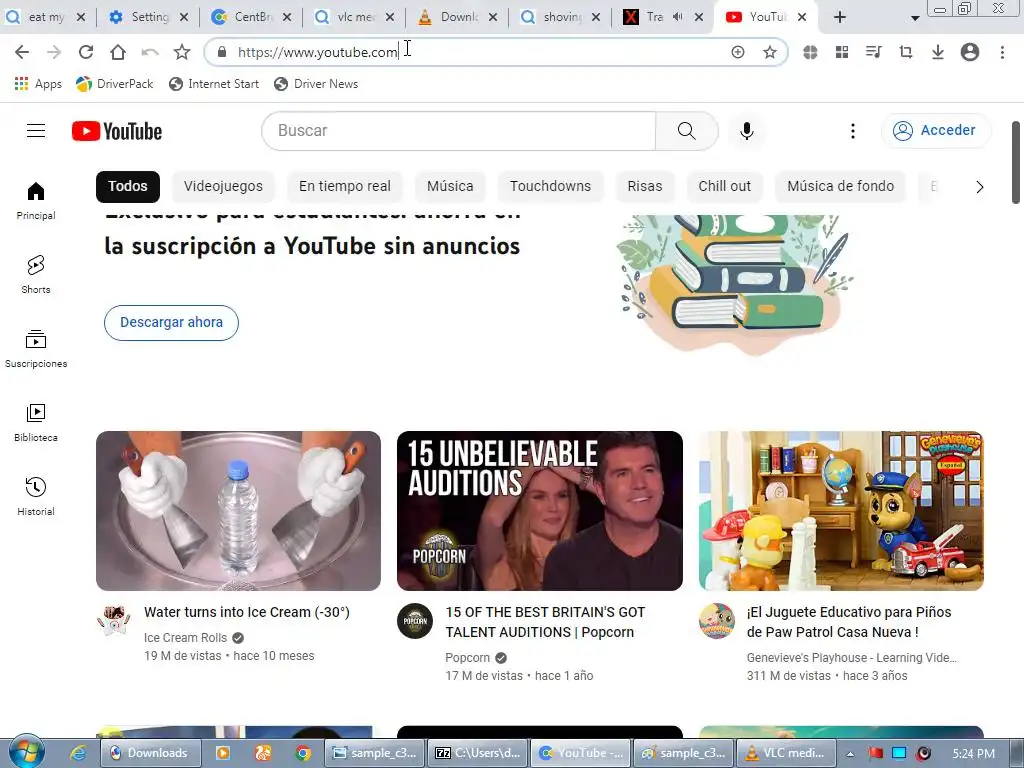Open Historial in the sidebar

click(36, 496)
